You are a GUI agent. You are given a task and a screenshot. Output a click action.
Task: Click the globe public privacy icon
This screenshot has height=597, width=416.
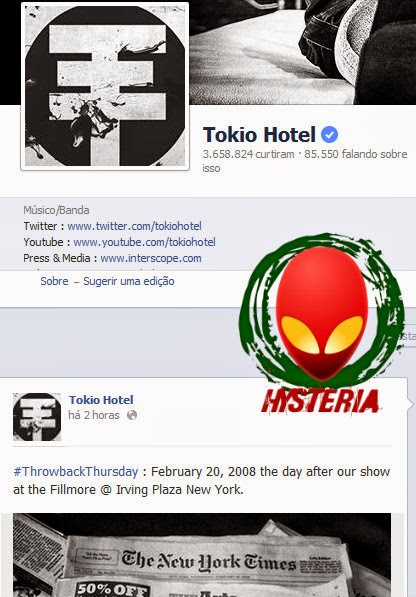pos(132,415)
